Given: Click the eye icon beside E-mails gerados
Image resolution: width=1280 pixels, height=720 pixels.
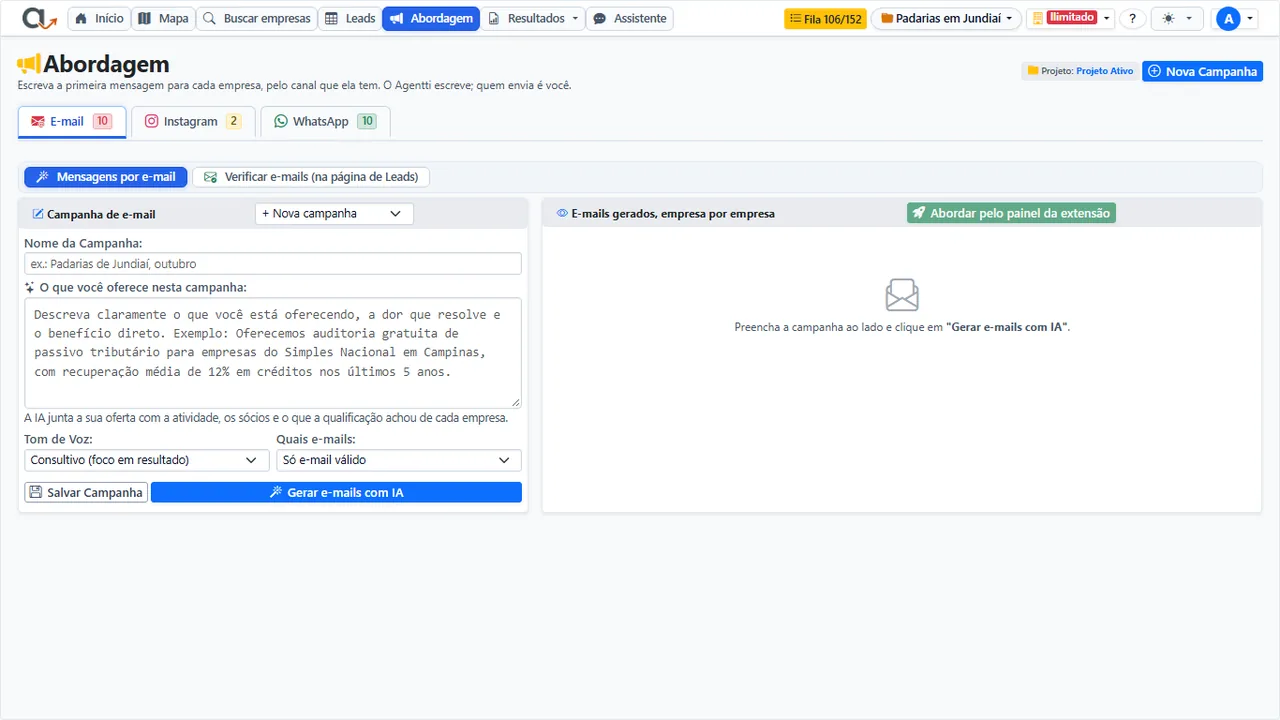Looking at the screenshot, I should pyautogui.click(x=562, y=213).
